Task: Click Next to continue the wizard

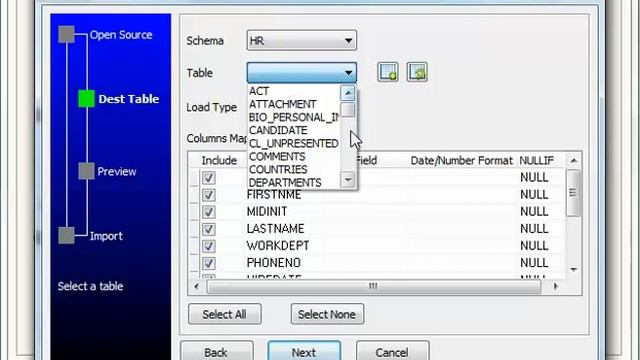Action: click(304, 351)
